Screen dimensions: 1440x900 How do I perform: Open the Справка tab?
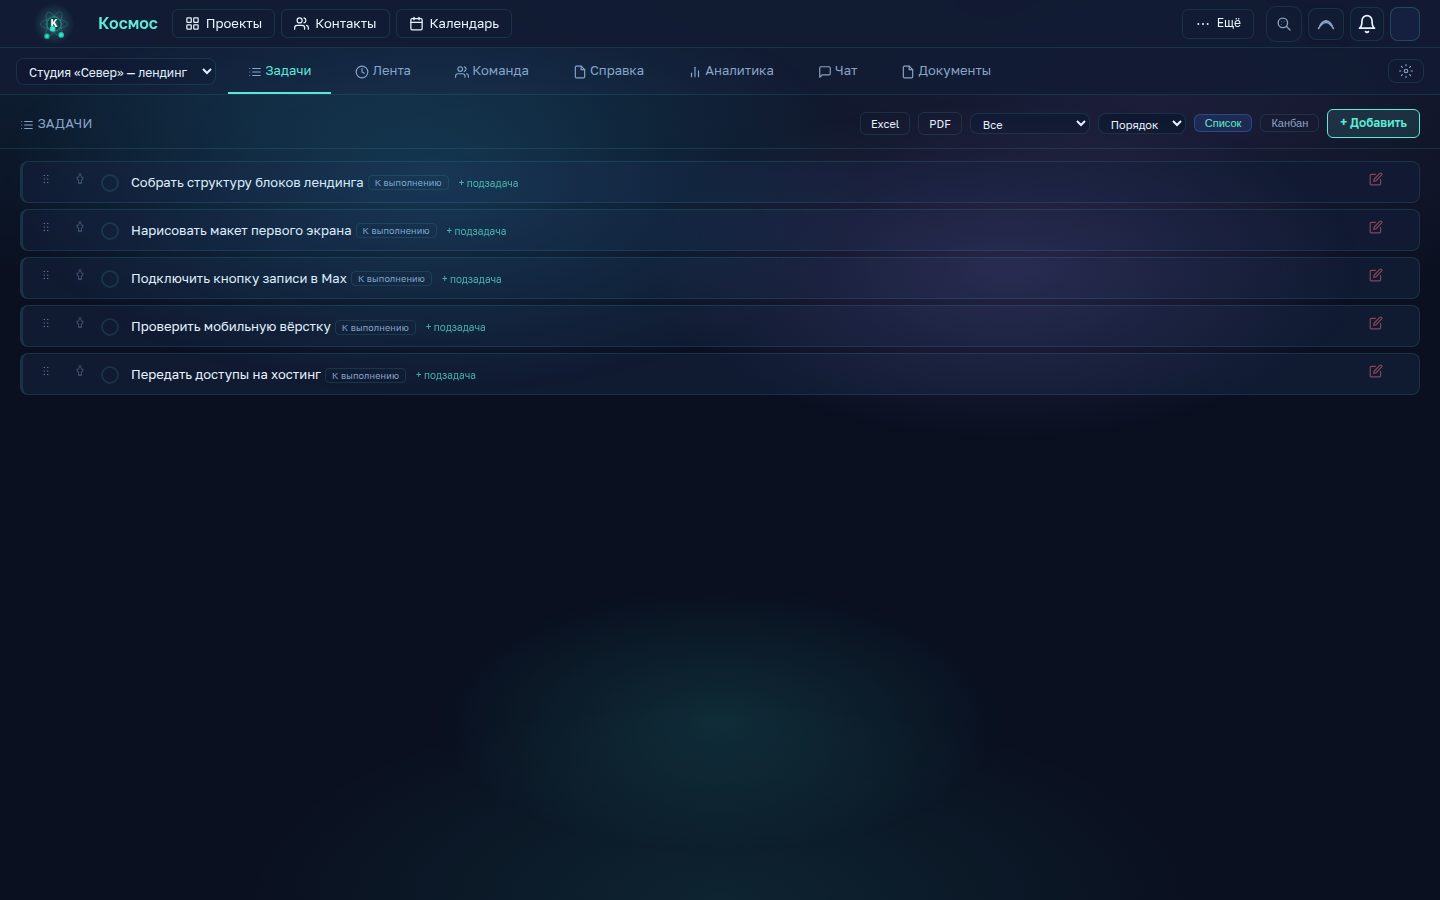(609, 71)
